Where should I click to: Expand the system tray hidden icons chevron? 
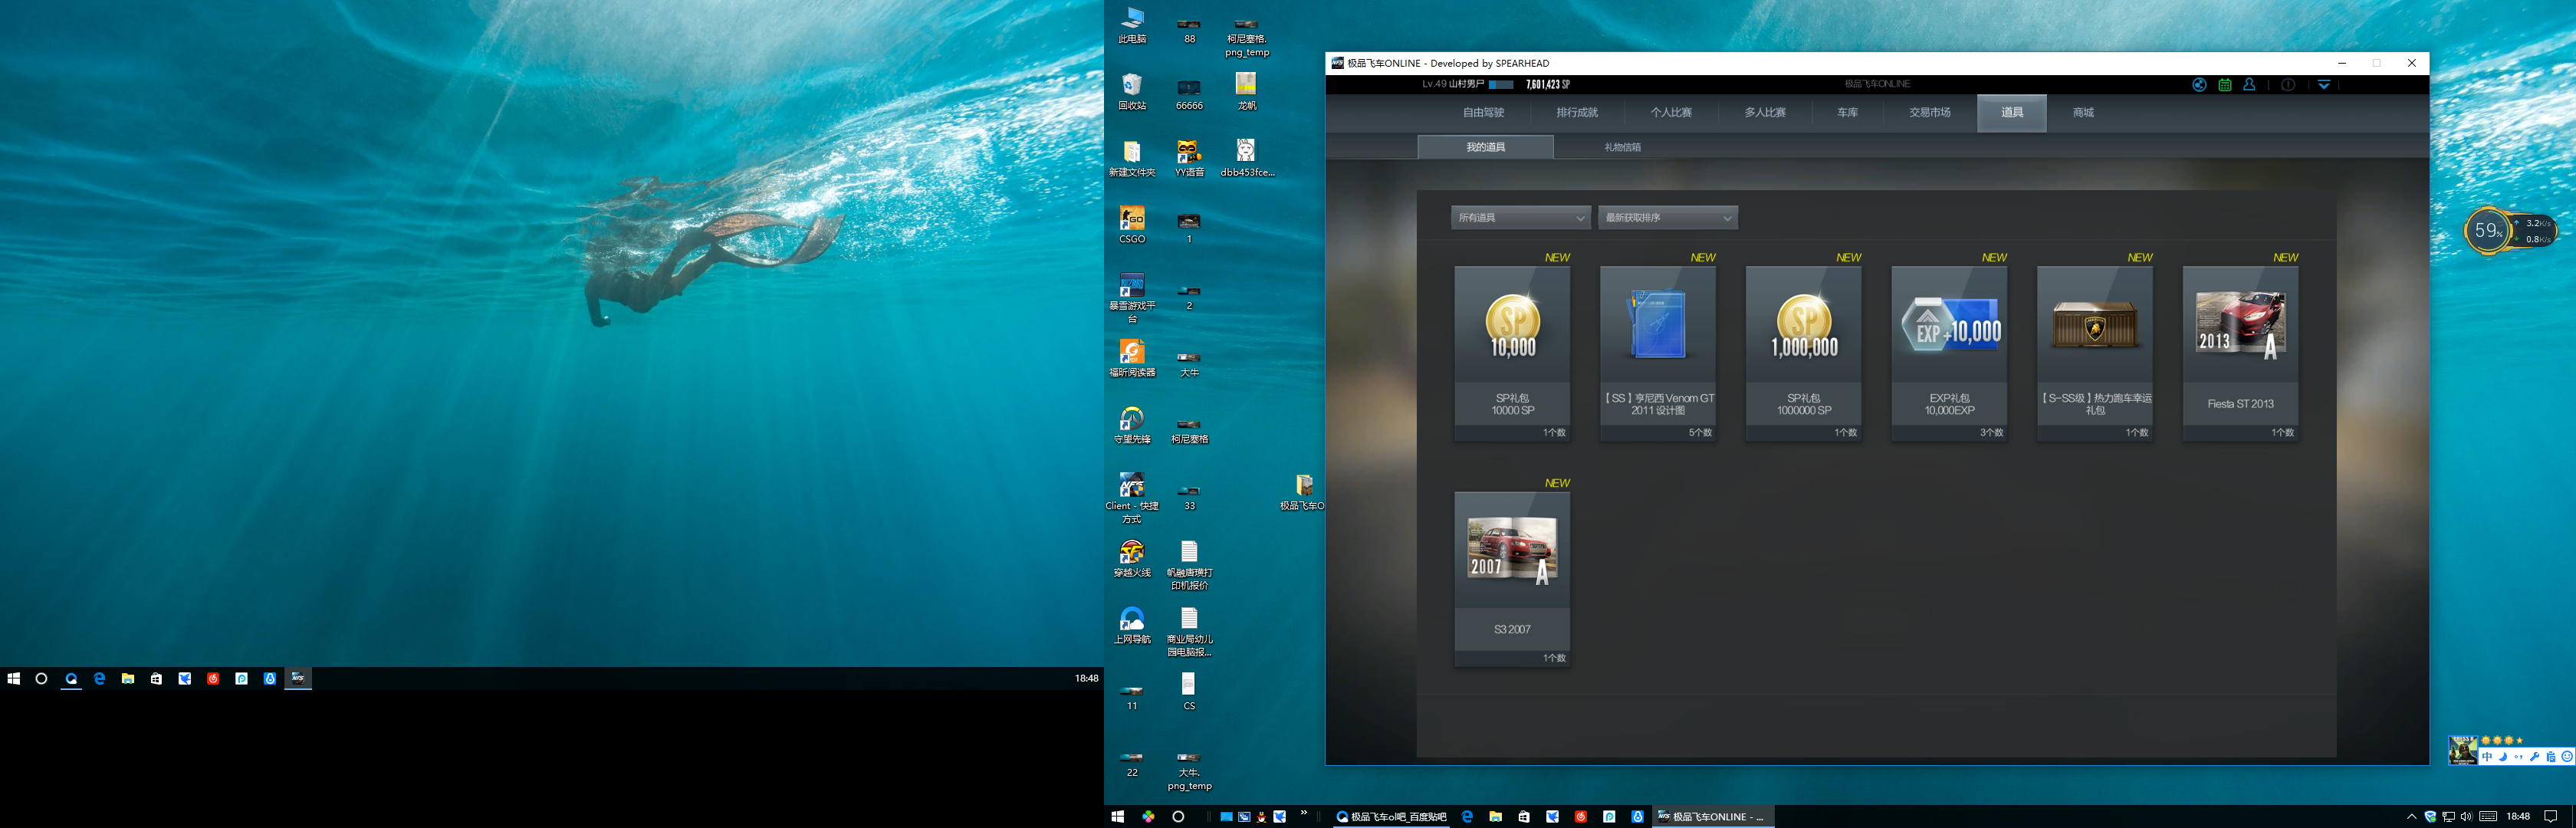pos(2411,817)
